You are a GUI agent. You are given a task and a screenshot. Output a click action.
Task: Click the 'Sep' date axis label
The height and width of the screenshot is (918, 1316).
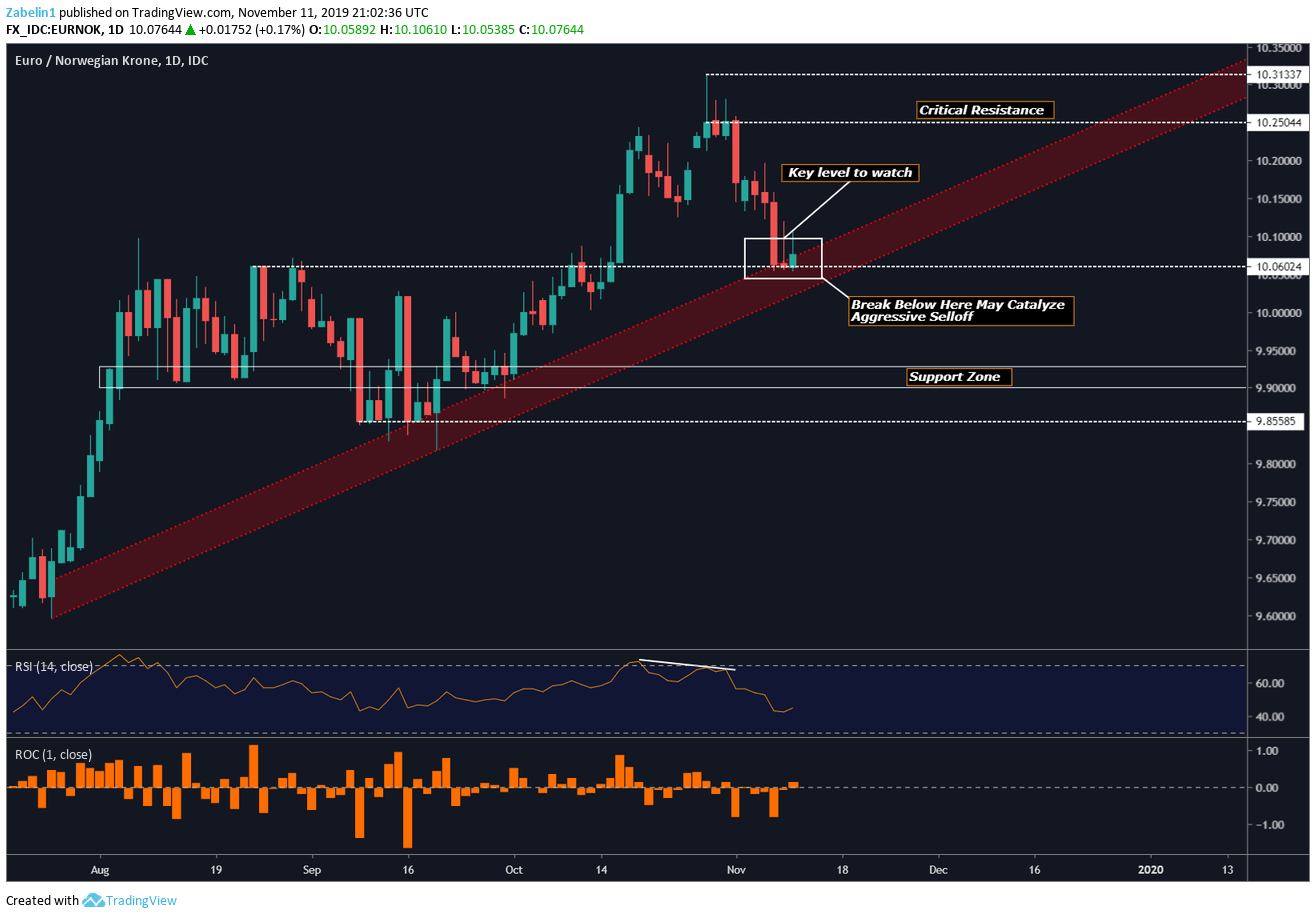(x=312, y=870)
